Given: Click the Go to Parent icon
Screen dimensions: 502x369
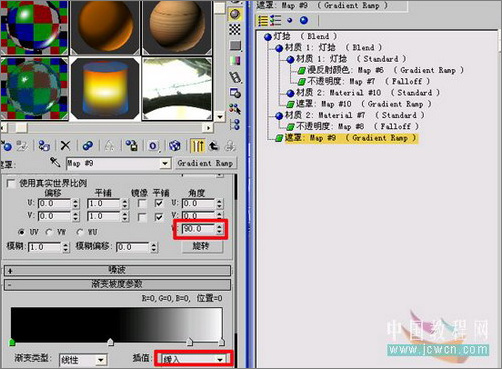Looking at the screenshot, I should [x=214, y=146].
